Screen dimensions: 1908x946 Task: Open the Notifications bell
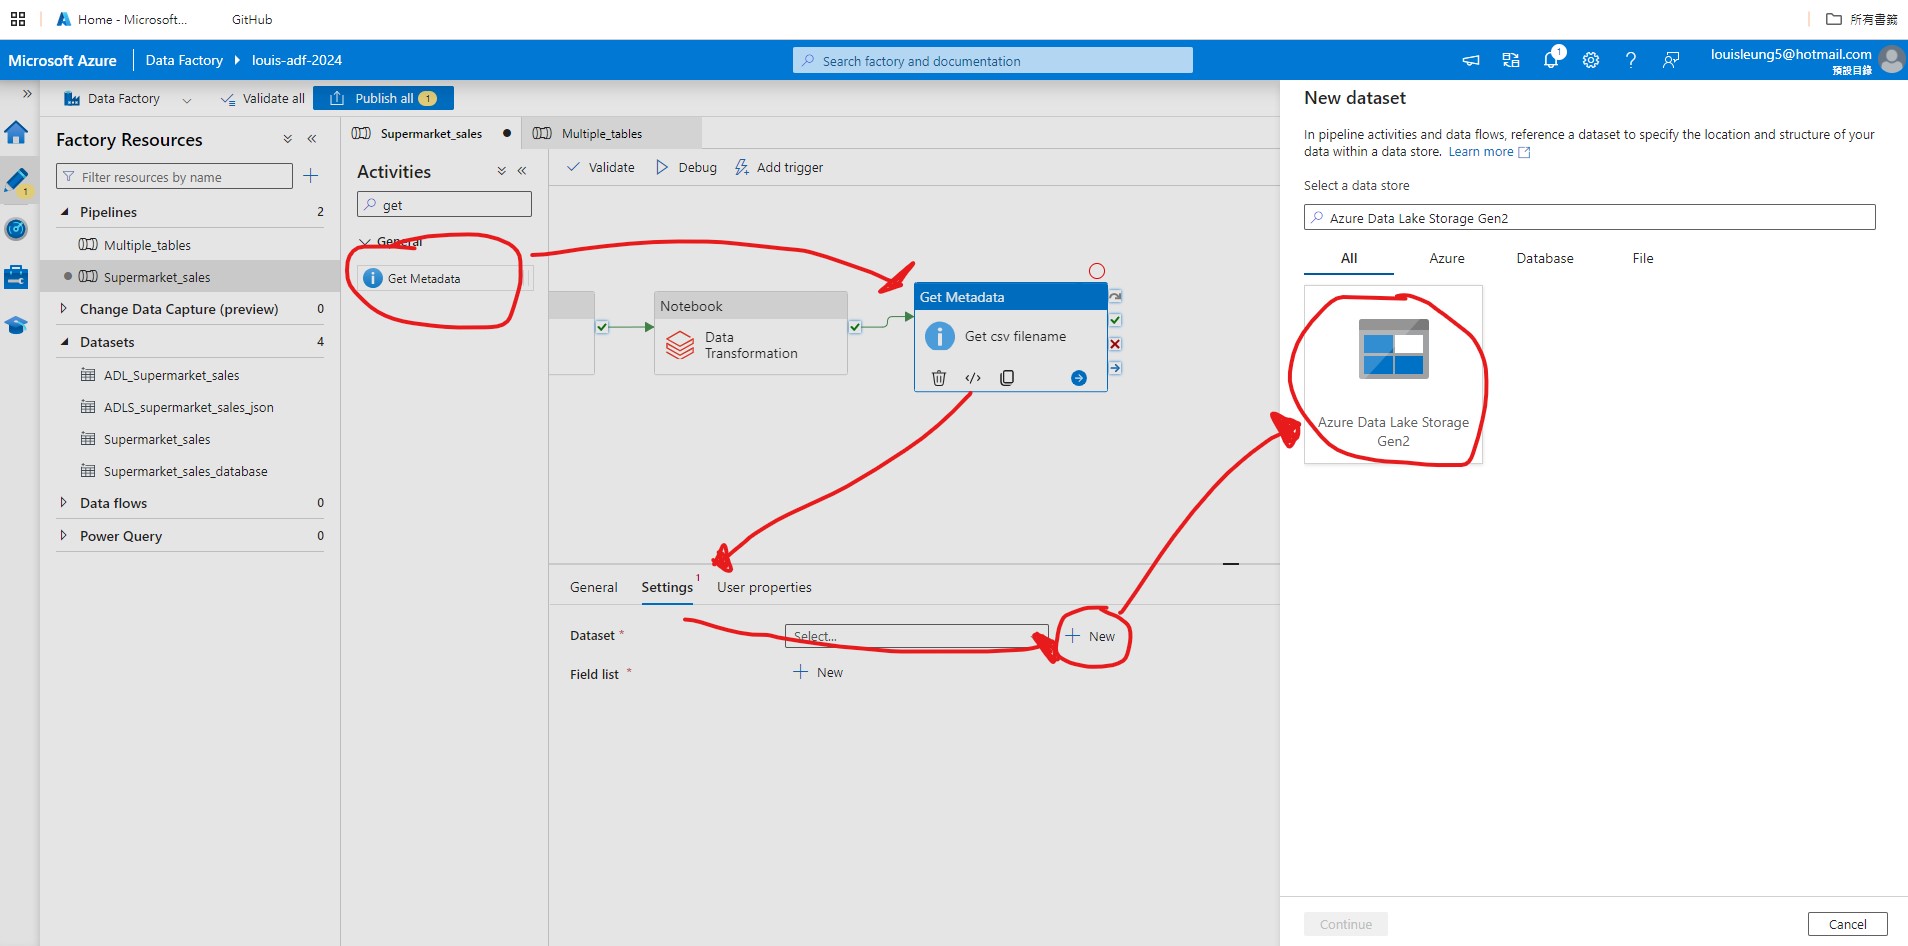coord(1550,59)
